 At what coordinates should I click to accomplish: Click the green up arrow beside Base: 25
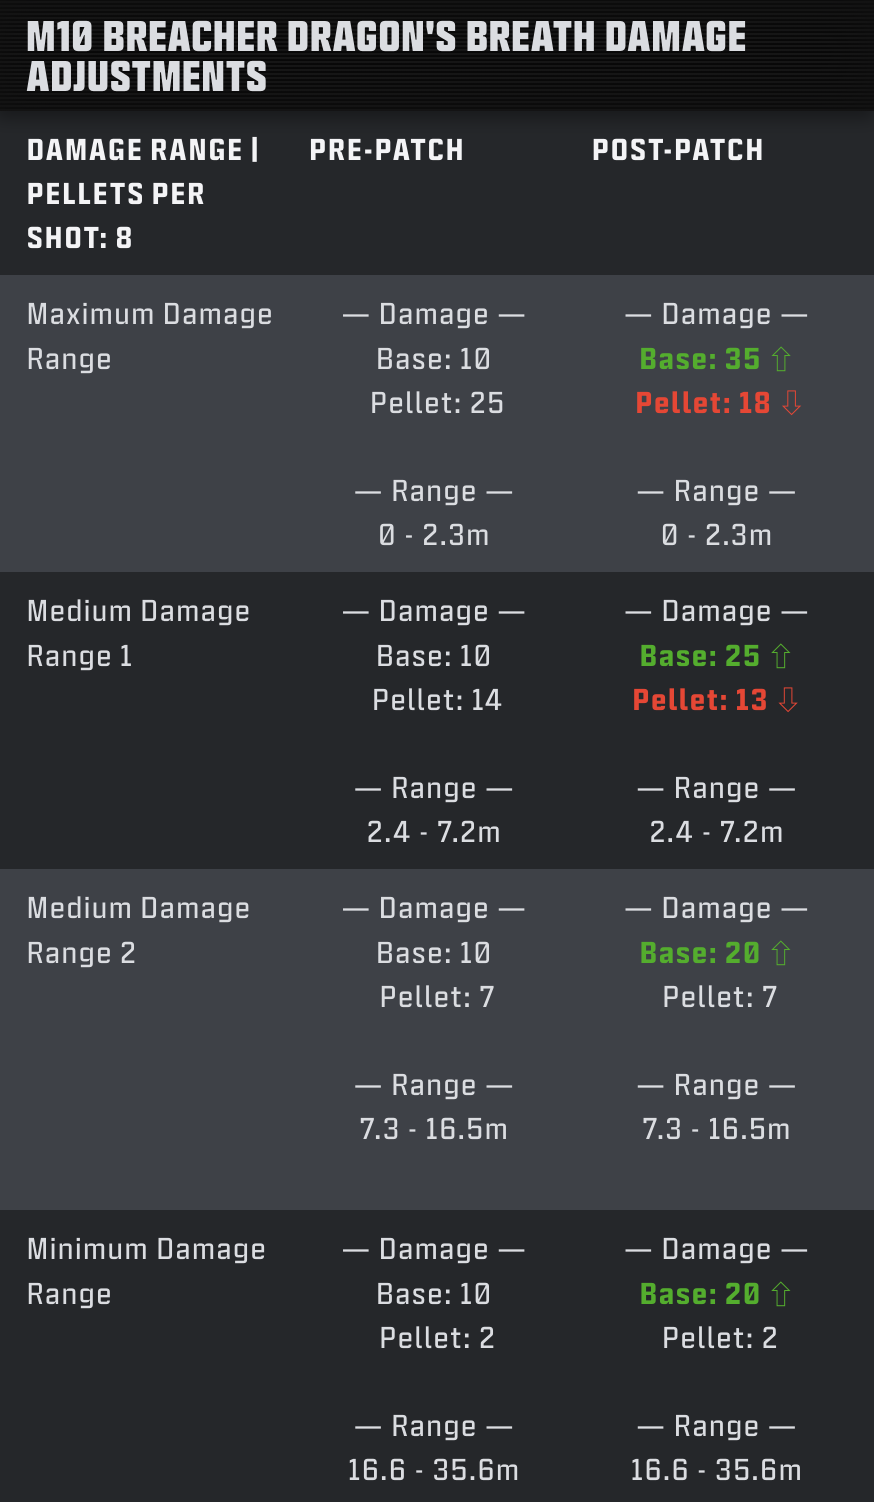[781, 656]
